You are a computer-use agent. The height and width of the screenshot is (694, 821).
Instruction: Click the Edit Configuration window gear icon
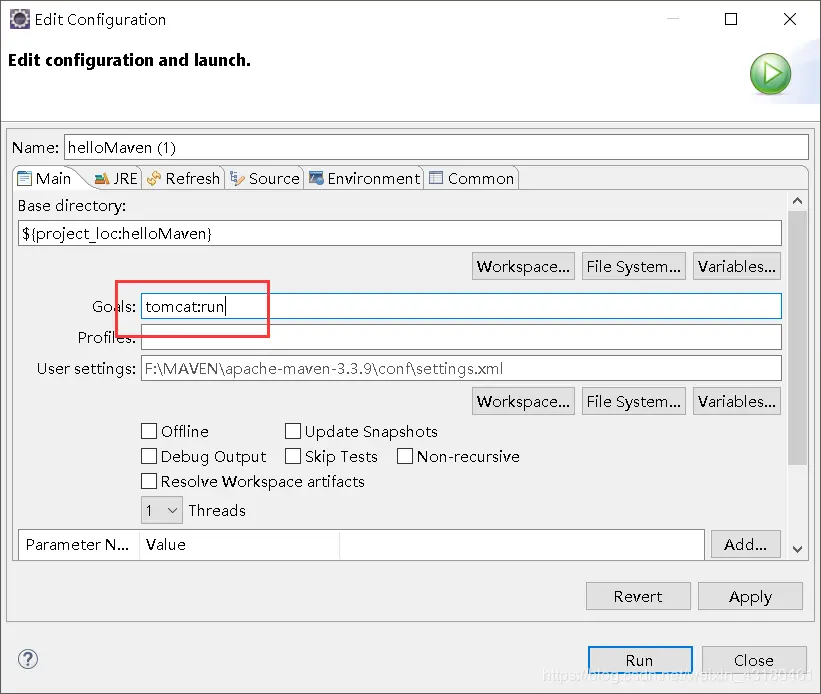[19, 19]
